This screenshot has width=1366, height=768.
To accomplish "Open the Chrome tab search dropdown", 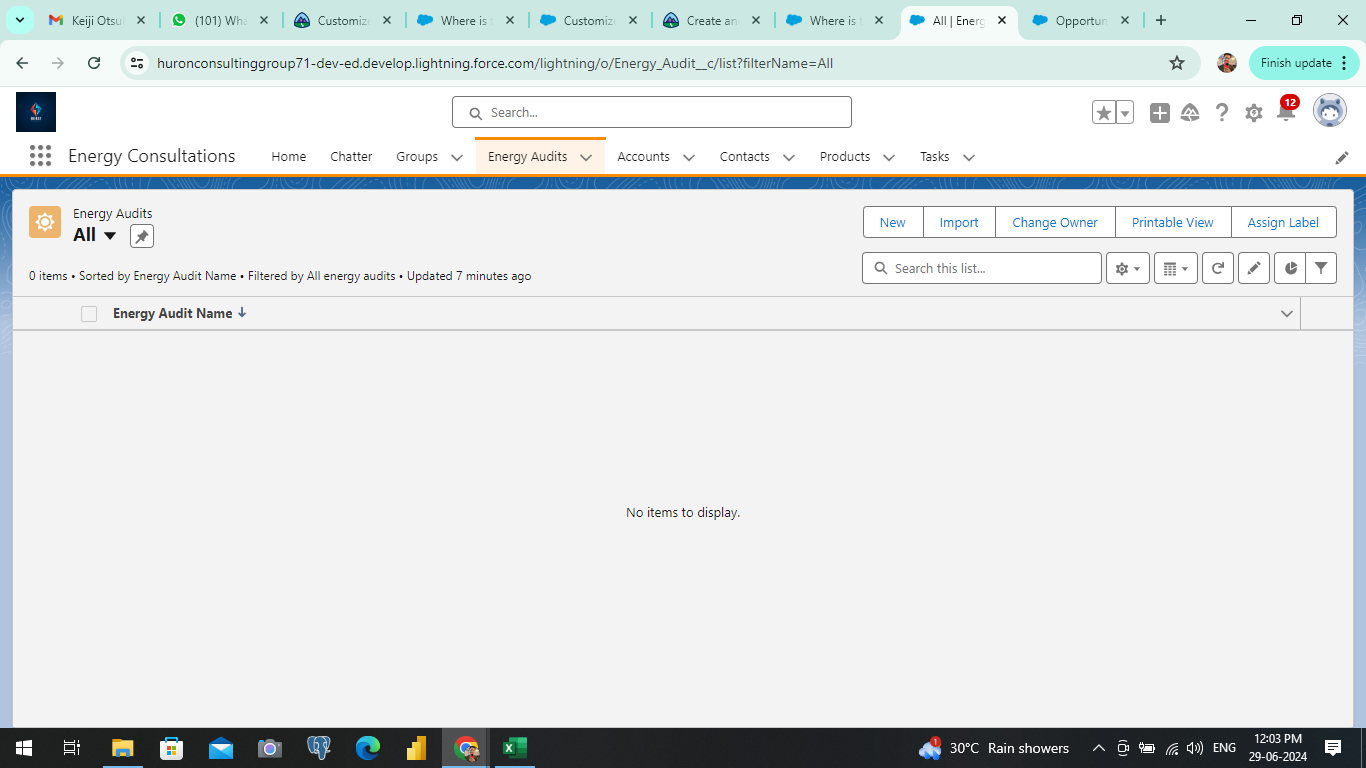I will (x=19, y=20).
